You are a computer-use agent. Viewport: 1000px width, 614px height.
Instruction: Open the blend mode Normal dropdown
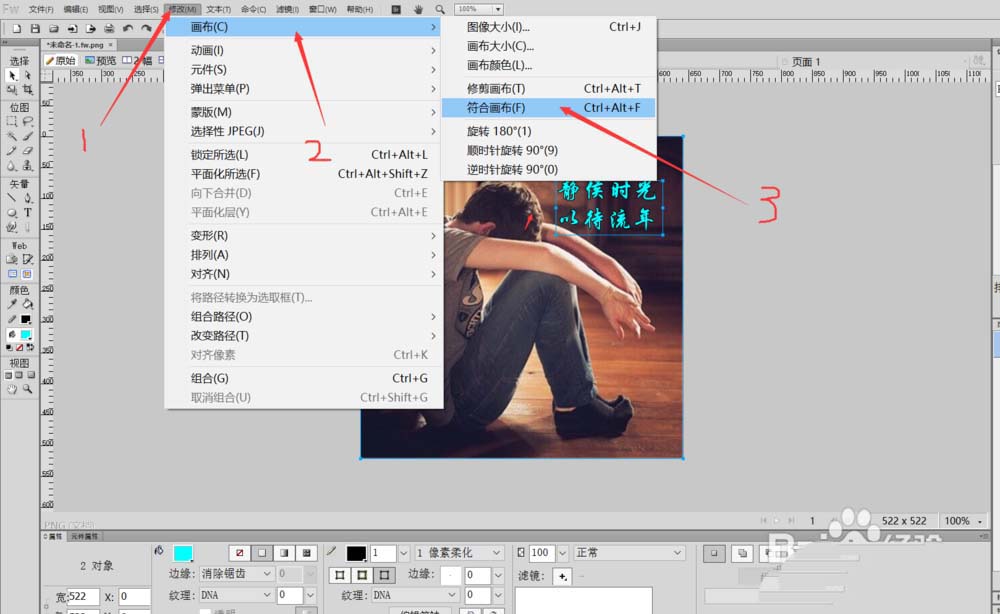coord(628,553)
